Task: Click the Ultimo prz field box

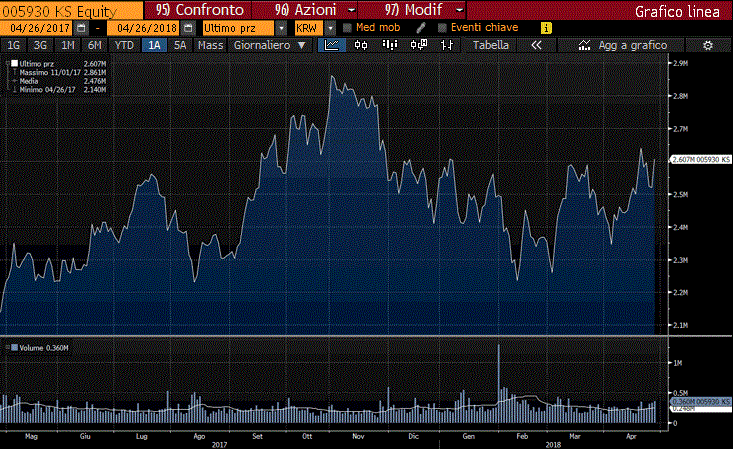Action: tap(238, 28)
